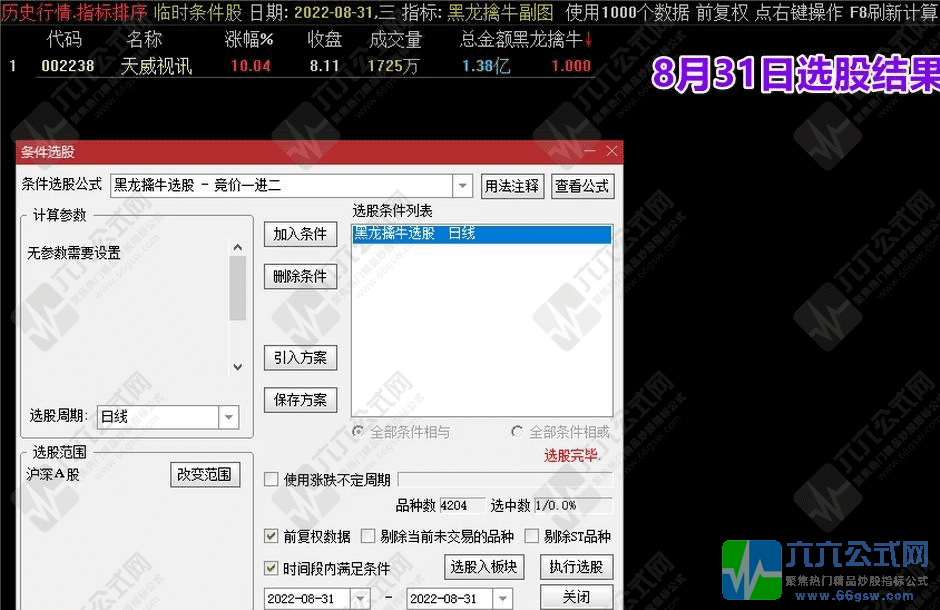Toggle the 前复权数据 checkbox

coord(272,536)
